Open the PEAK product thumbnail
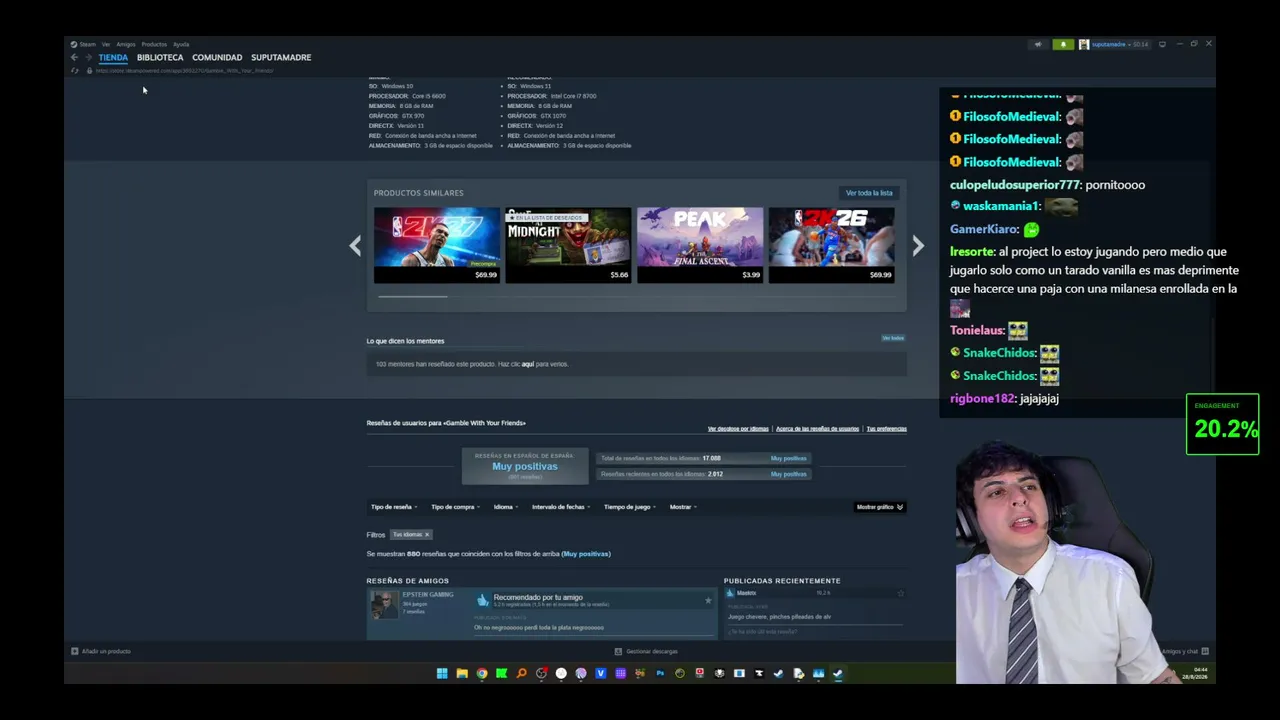The image size is (1280, 720). tap(700, 245)
